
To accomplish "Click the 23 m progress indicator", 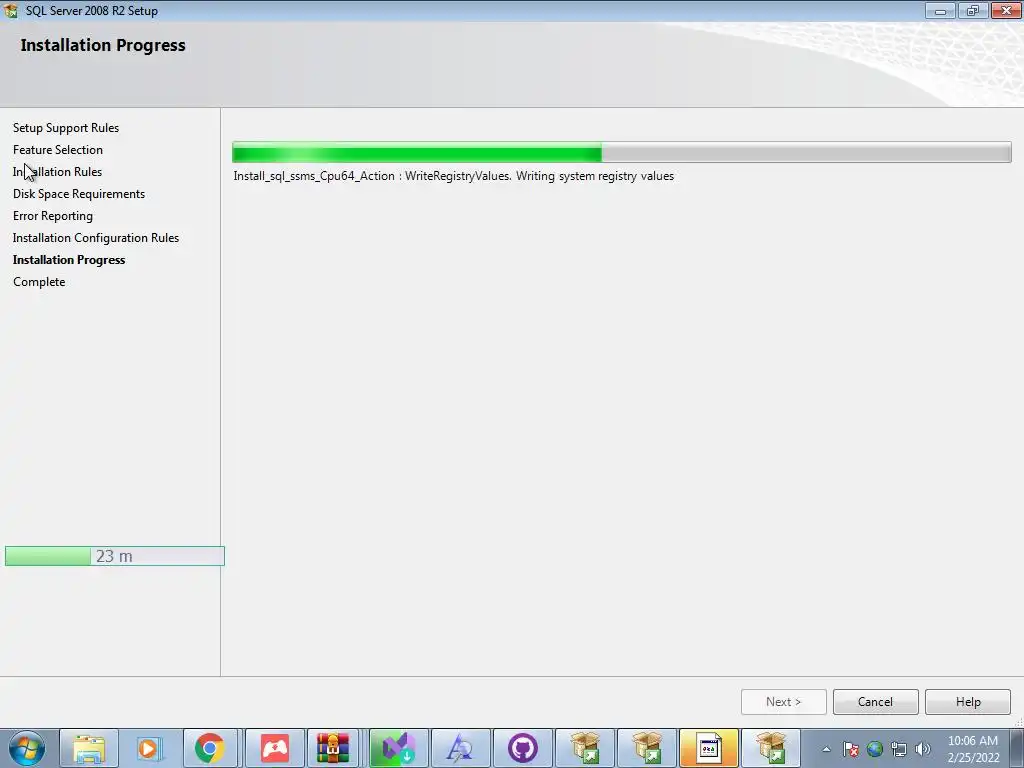I will [x=115, y=556].
